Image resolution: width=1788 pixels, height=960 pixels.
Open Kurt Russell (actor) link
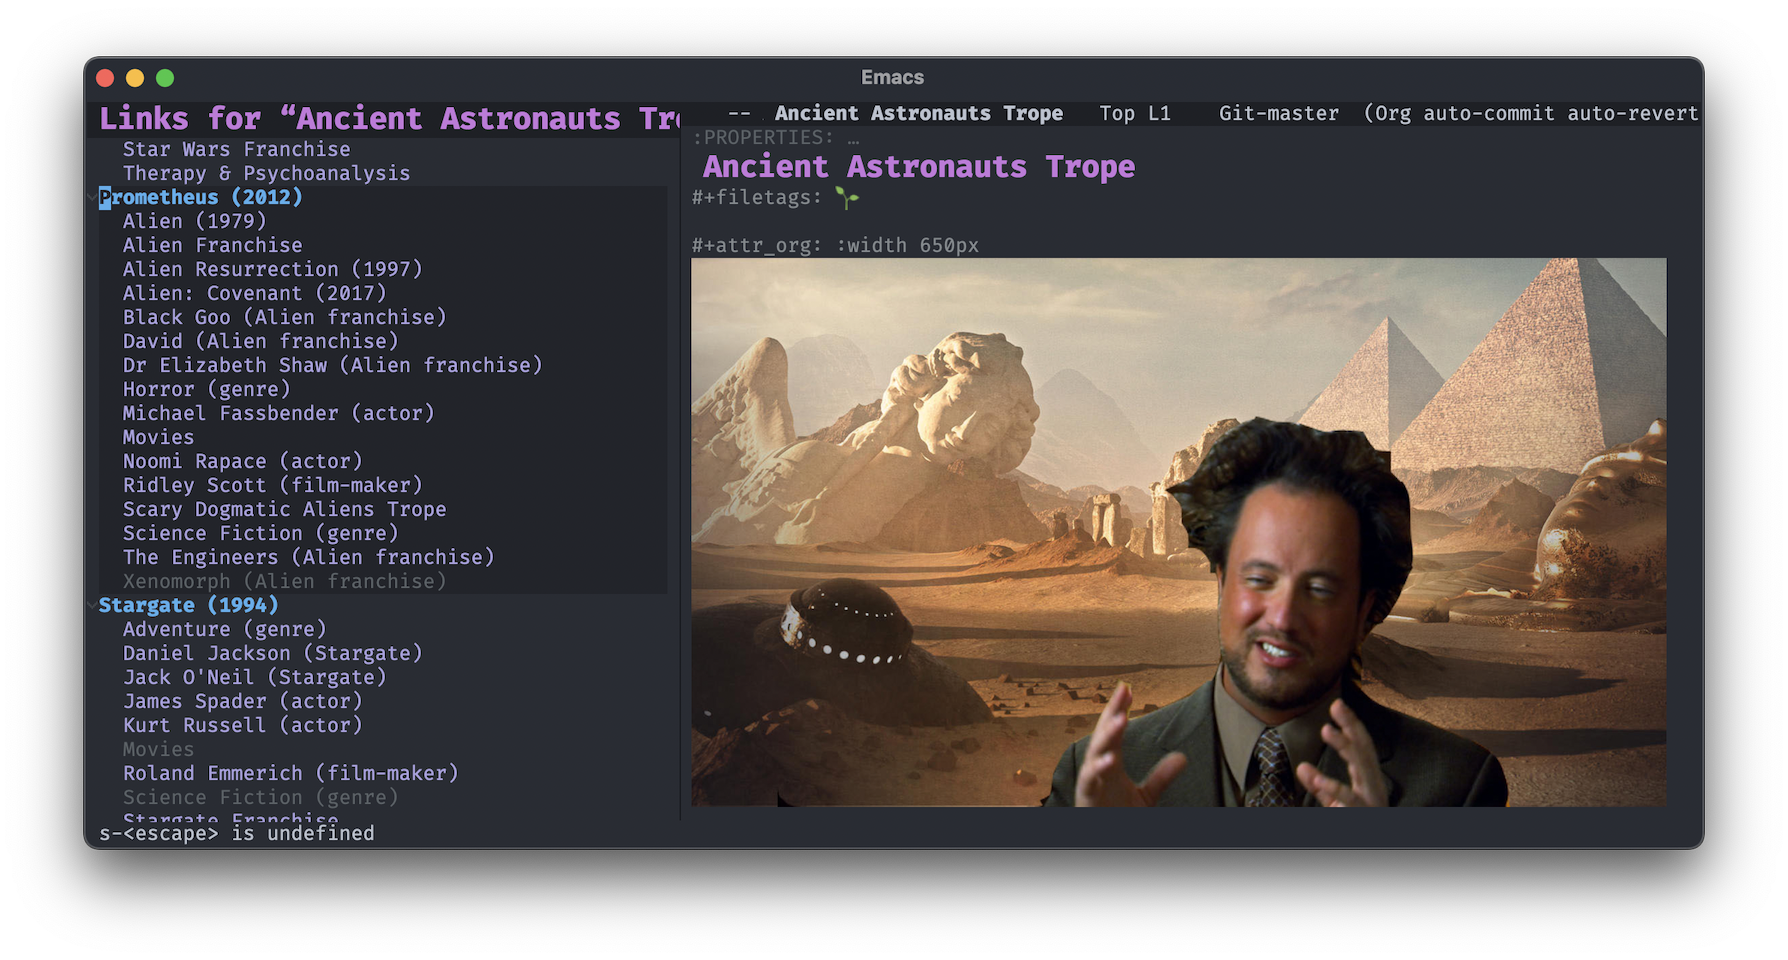tap(243, 725)
